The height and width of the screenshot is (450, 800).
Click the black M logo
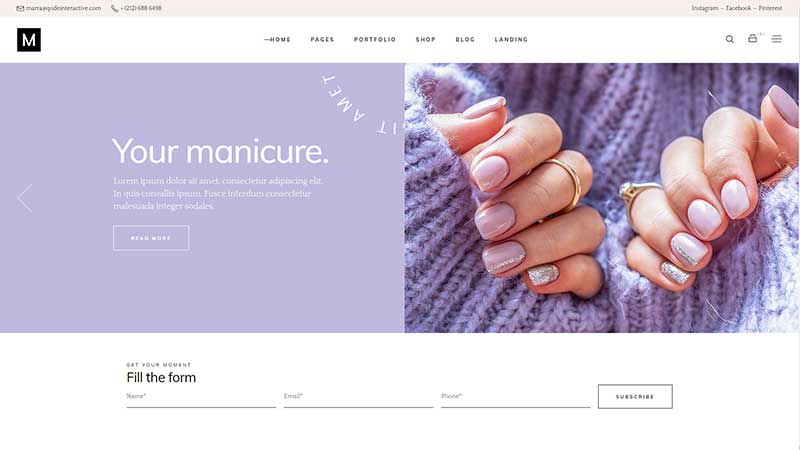tap(29, 39)
